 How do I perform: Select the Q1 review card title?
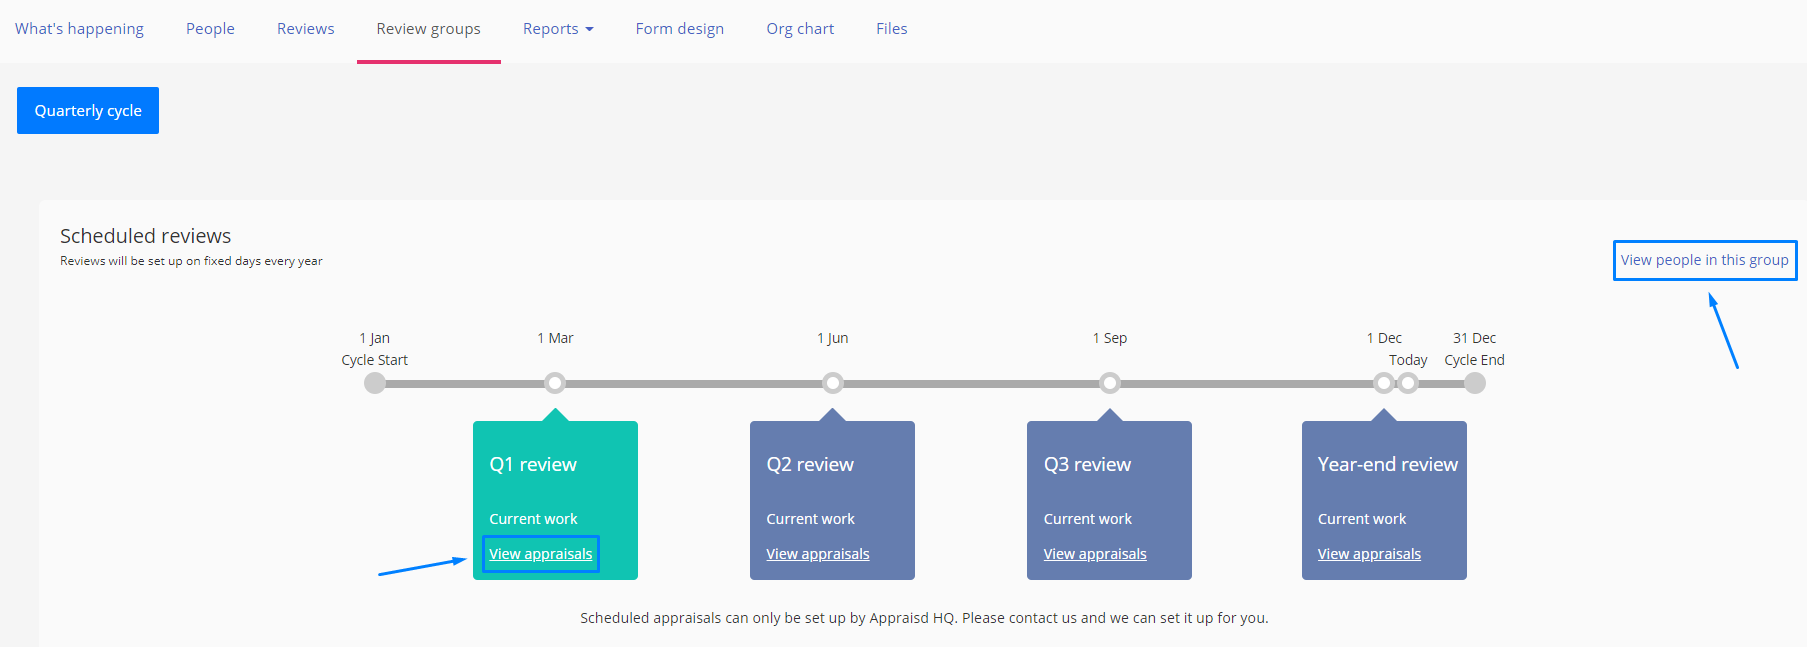pyautogui.click(x=533, y=465)
